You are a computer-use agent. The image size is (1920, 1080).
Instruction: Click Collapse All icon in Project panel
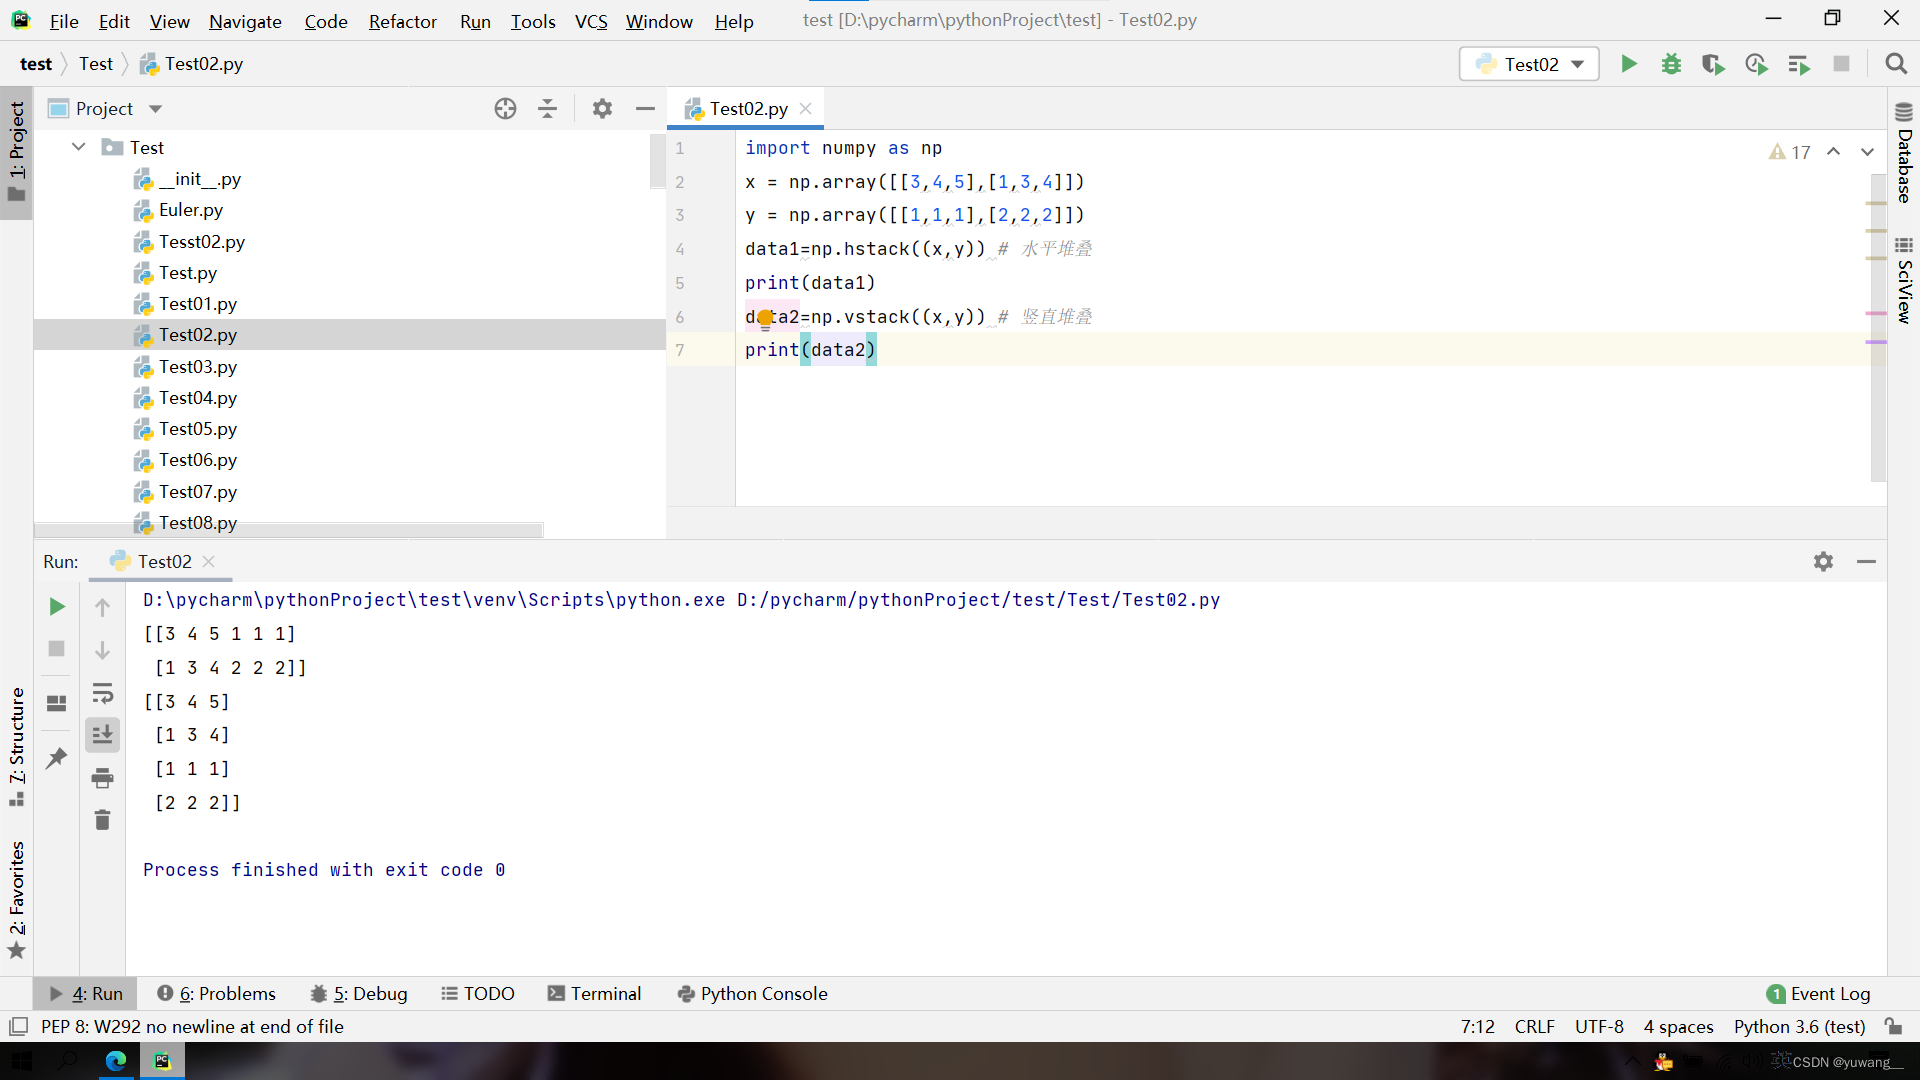[x=547, y=108]
